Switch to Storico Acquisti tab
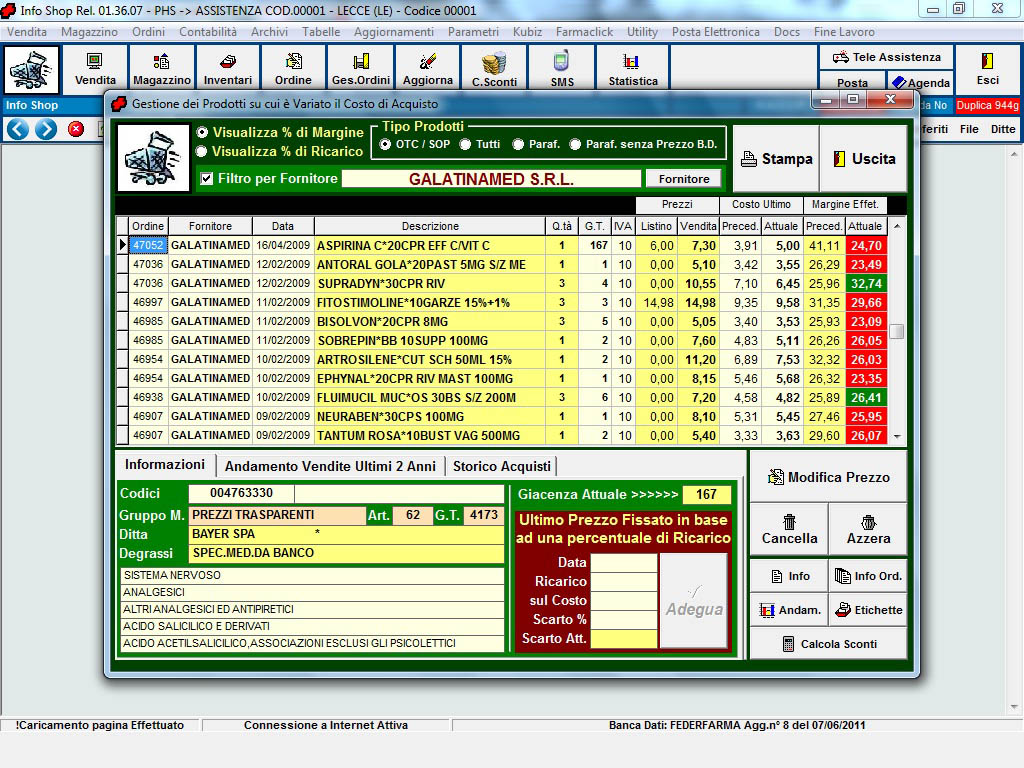 [x=501, y=466]
